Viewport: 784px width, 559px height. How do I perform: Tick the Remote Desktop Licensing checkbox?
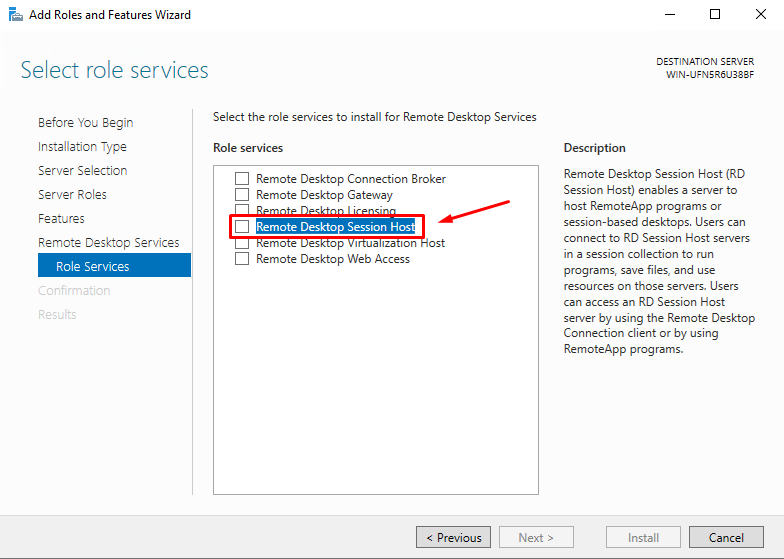pyautogui.click(x=241, y=210)
